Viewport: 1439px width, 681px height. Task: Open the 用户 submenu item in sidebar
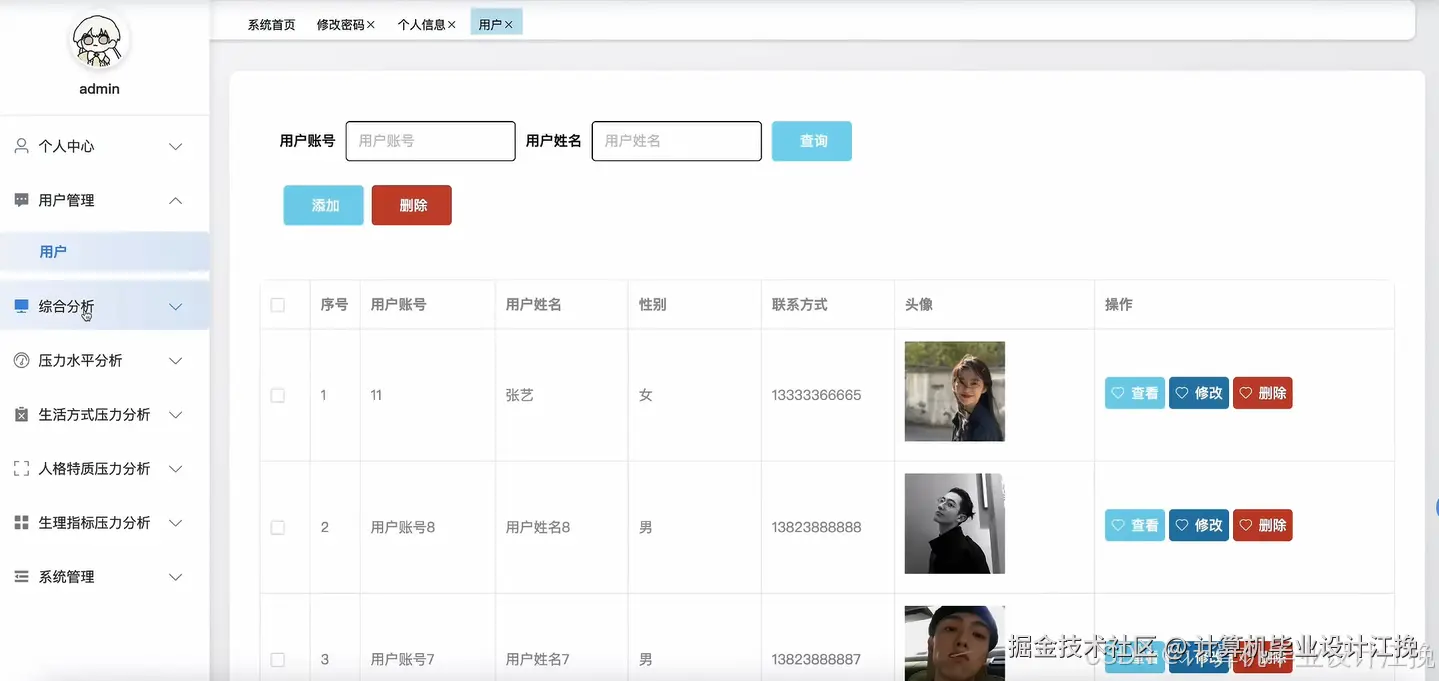(105, 252)
